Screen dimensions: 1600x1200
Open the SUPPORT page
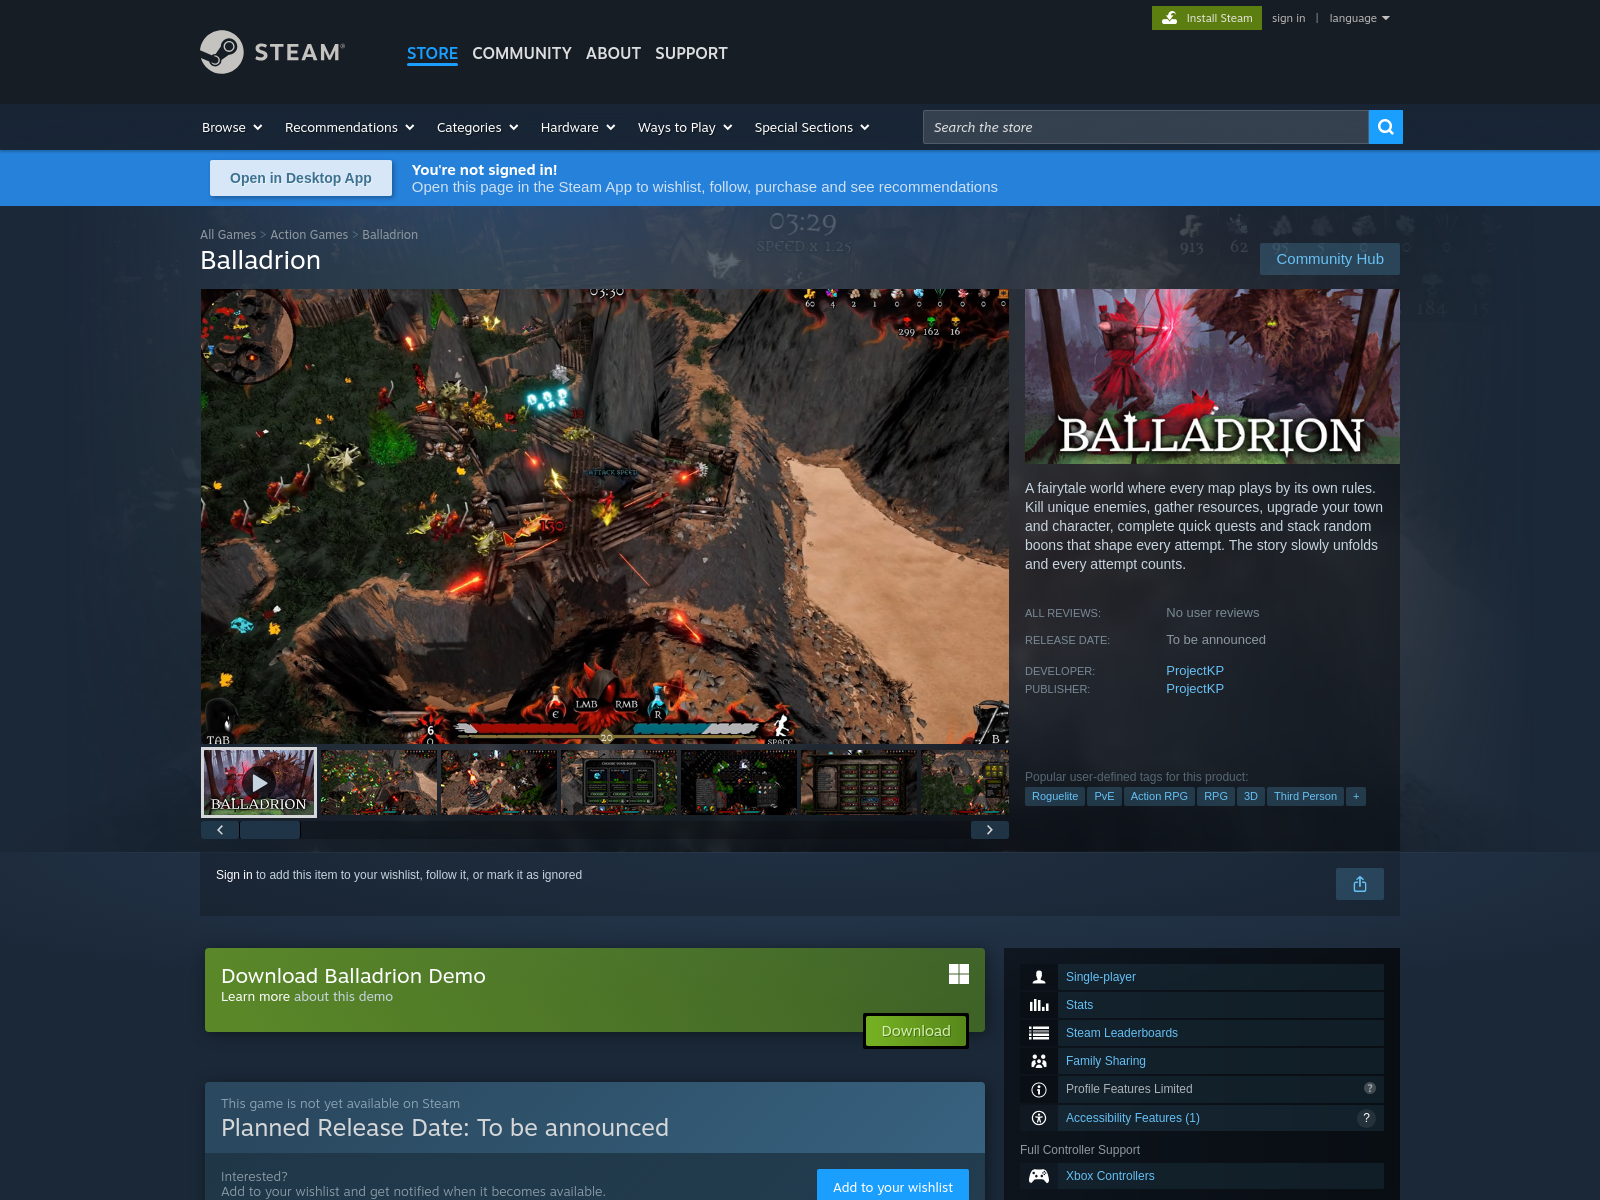pos(691,53)
